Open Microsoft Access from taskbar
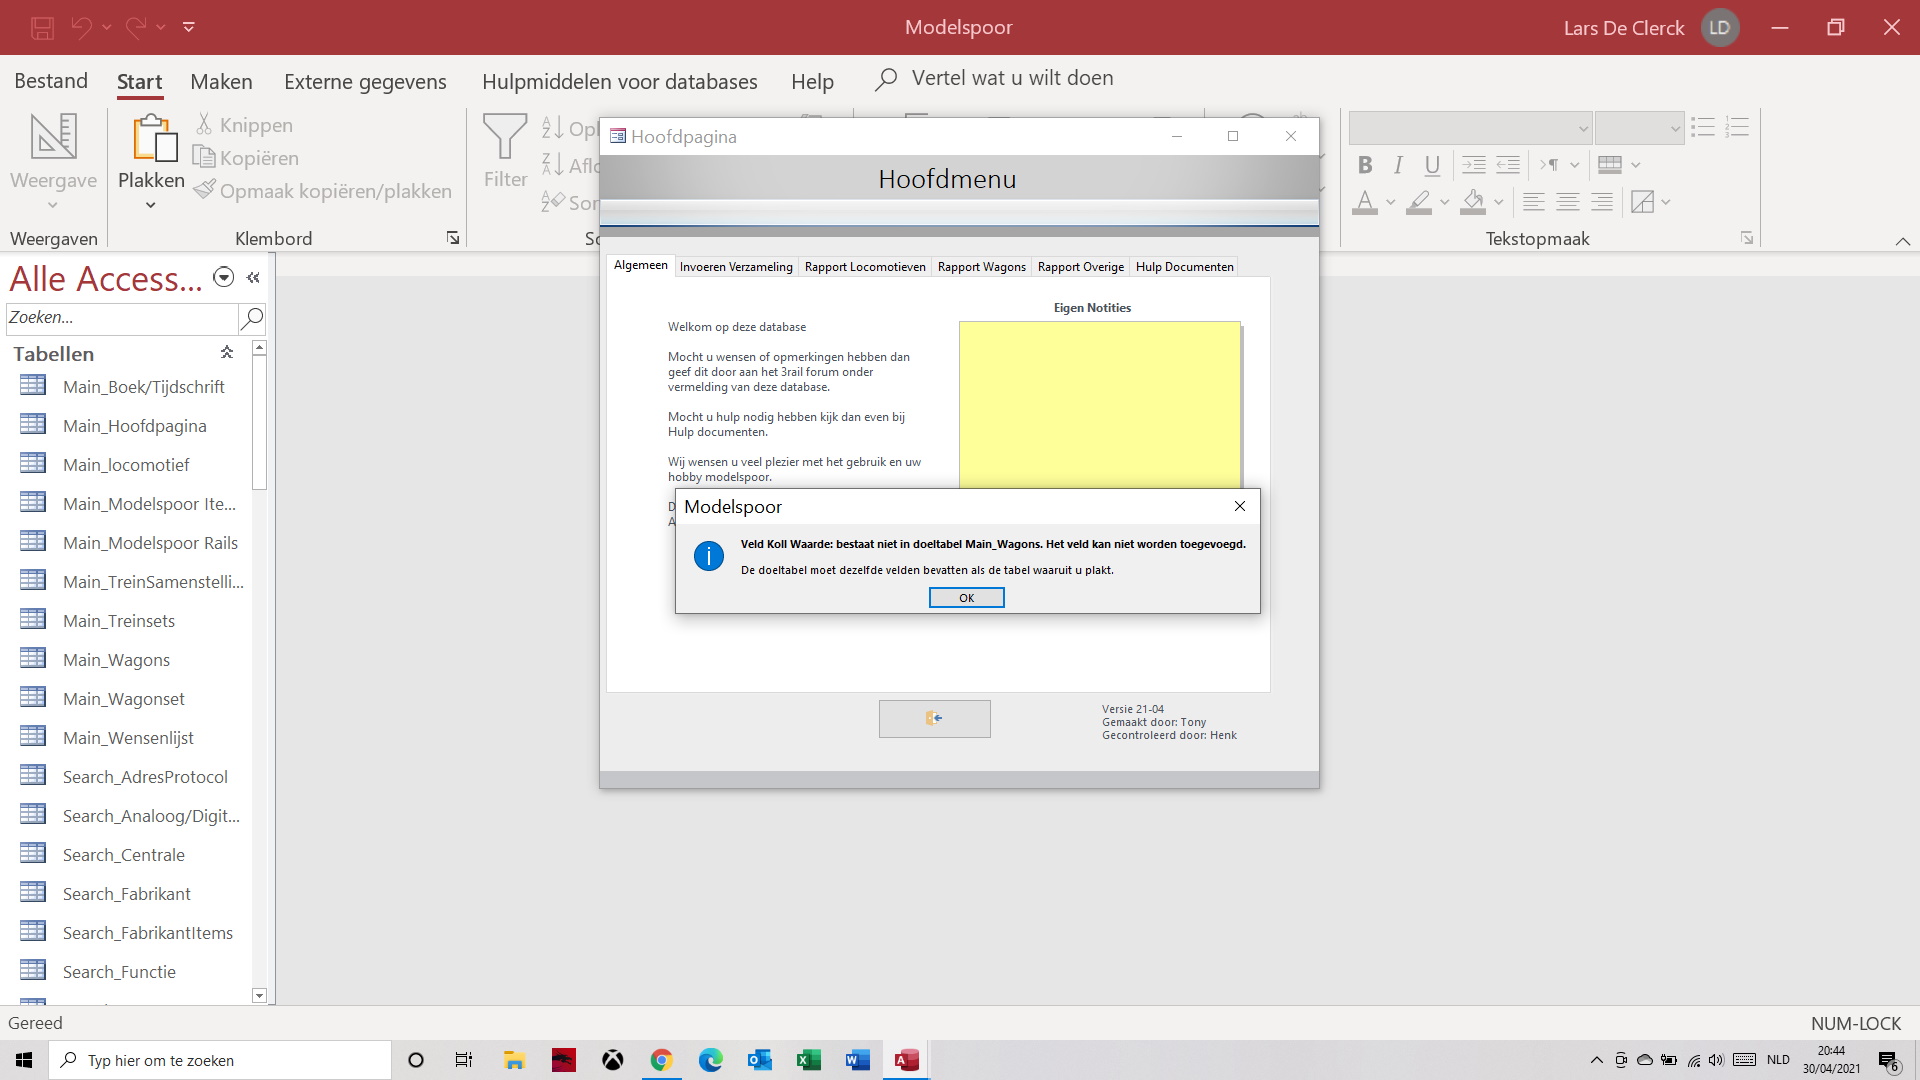This screenshot has height=1080, width=1920. [x=907, y=1060]
